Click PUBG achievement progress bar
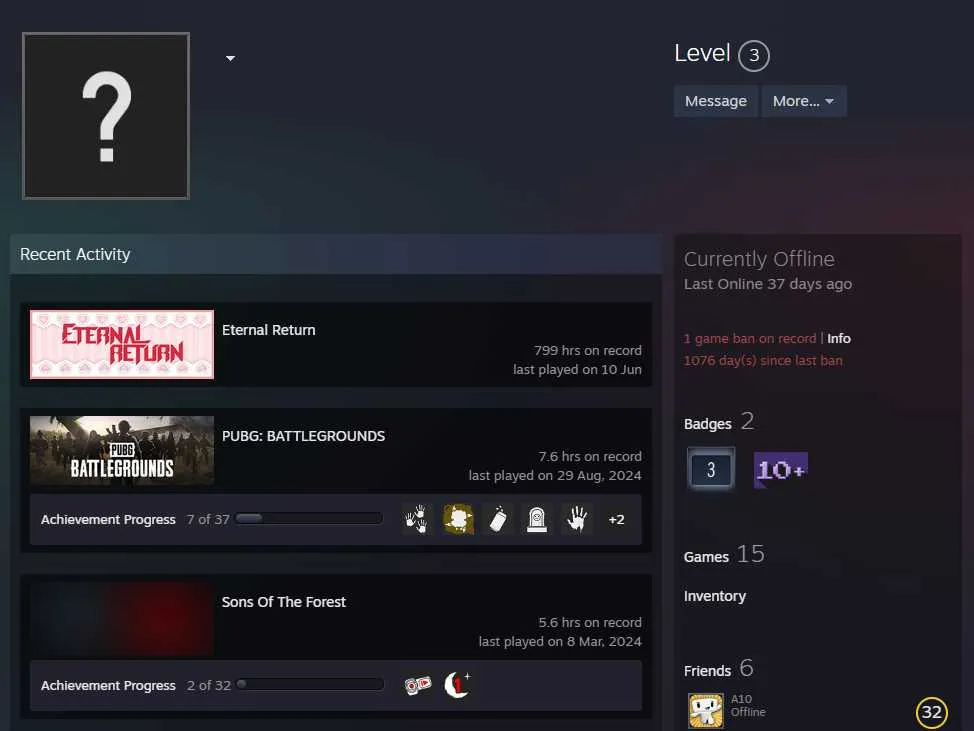The image size is (974, 731). click(309, 519)
